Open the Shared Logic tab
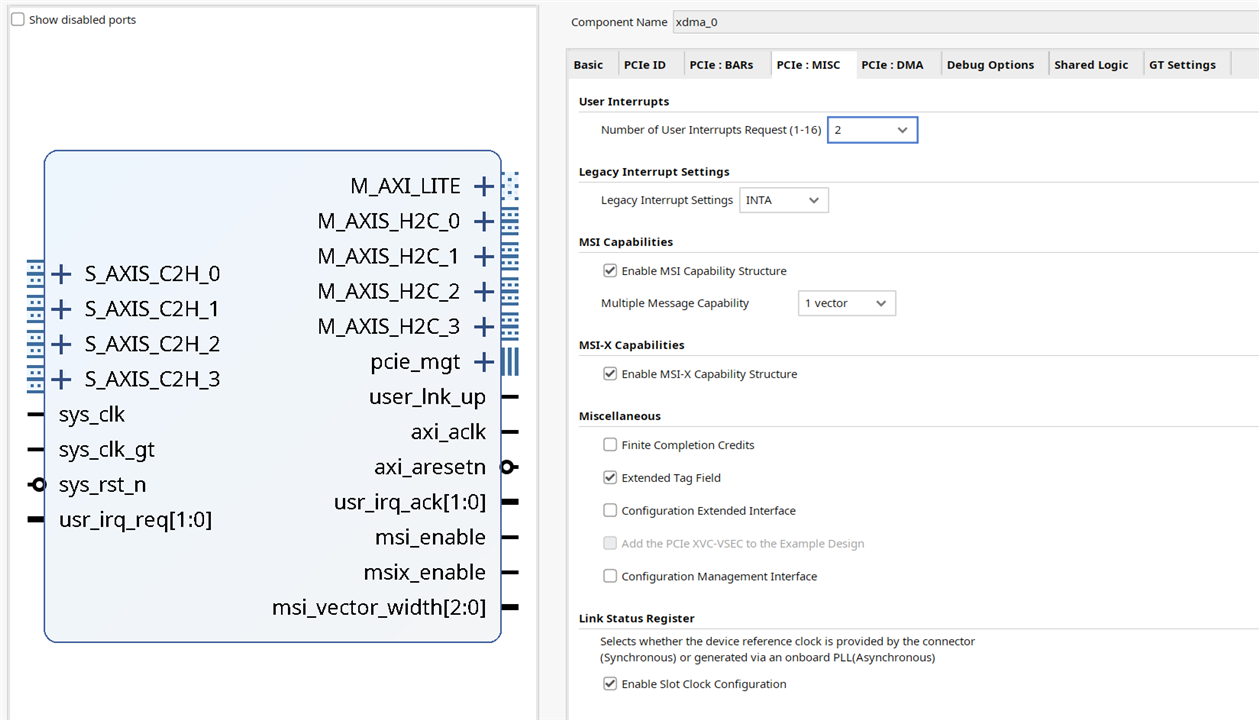1259x720 pixels. point(1091,65)
